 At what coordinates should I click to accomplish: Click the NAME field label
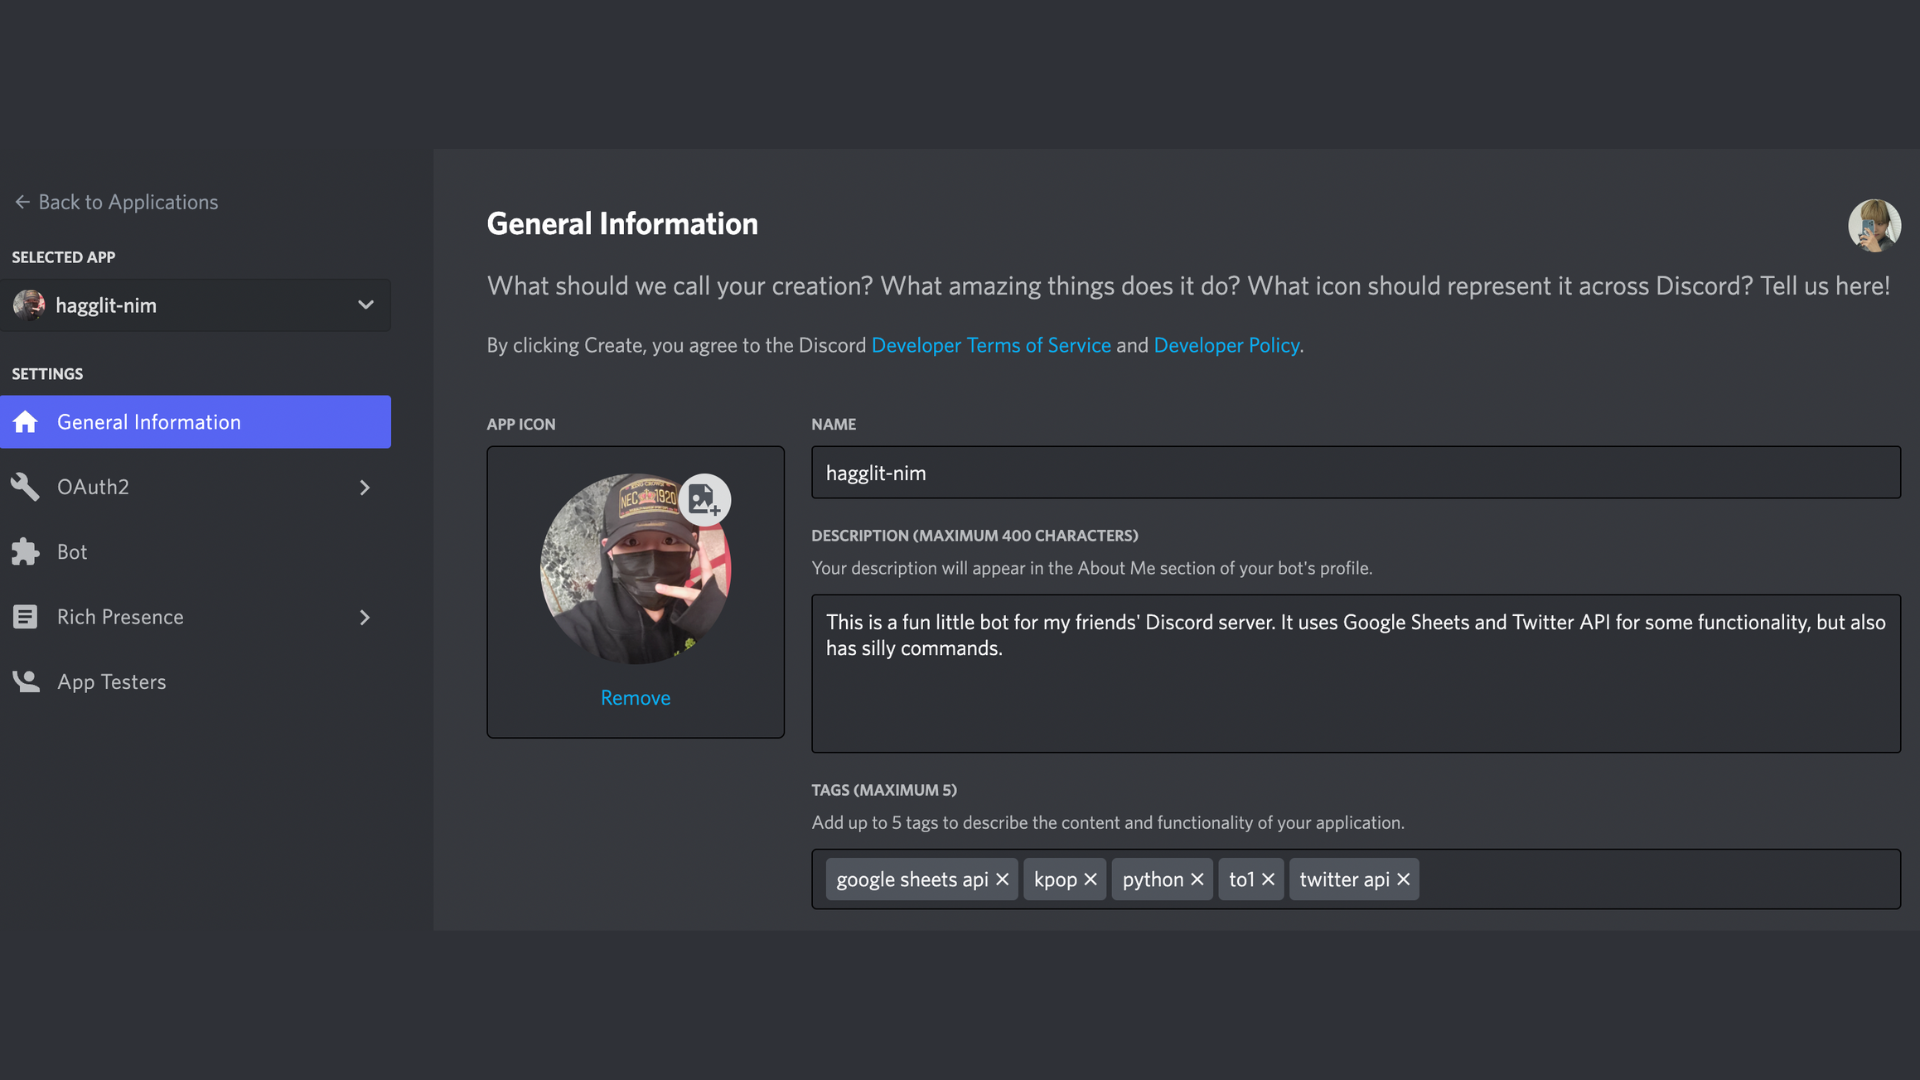click(x=833, y=424)
